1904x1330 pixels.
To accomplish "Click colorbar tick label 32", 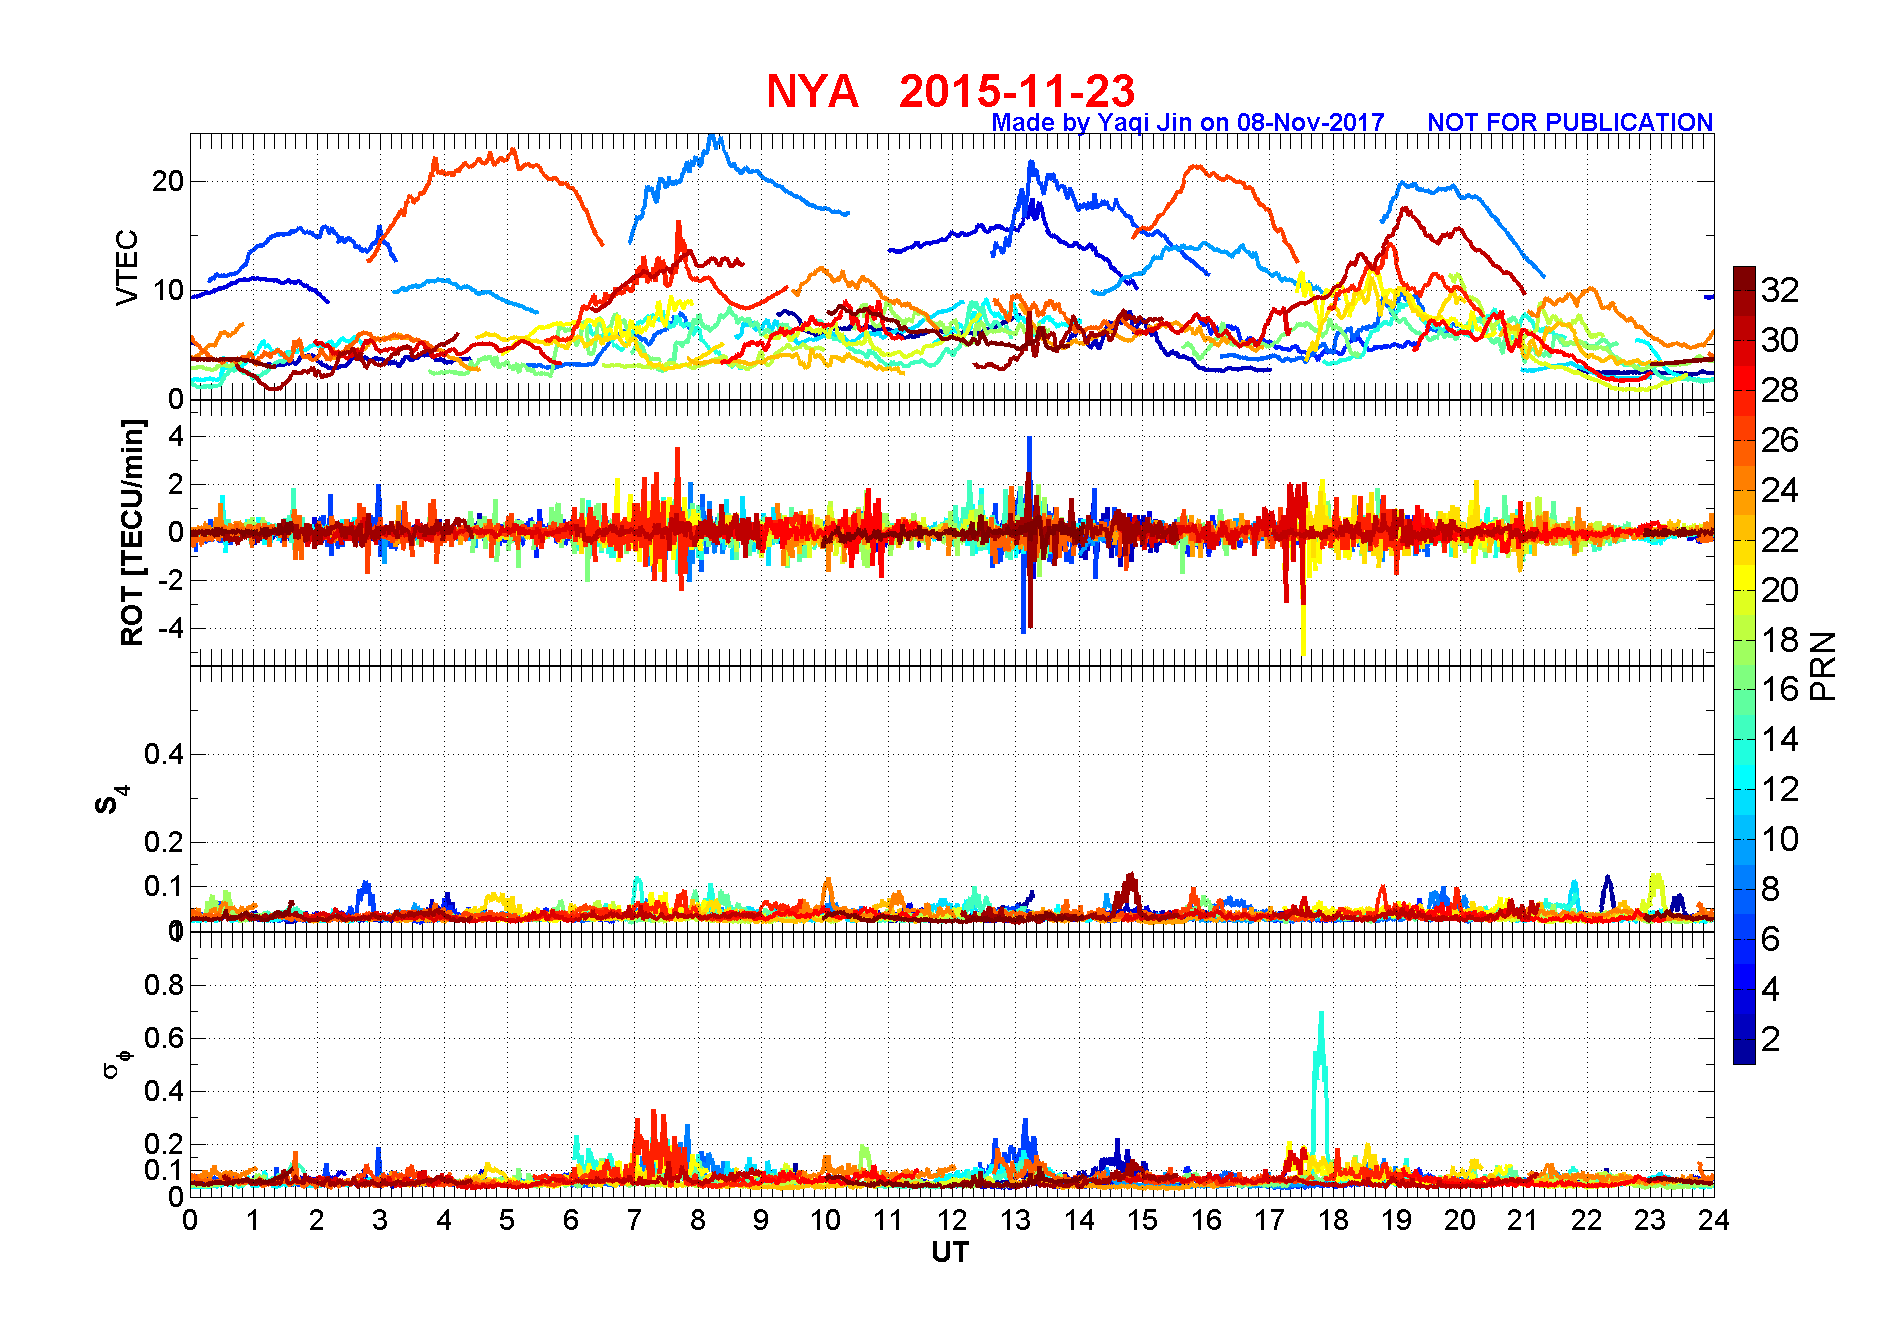I will click(x=1780, y=290).
